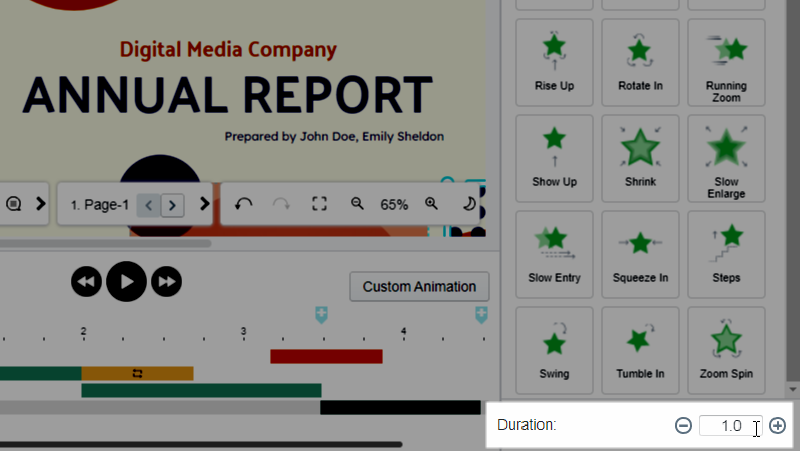Choose the Rotate In animation
This screenshot has width=800, height=451.
[640, 62]
